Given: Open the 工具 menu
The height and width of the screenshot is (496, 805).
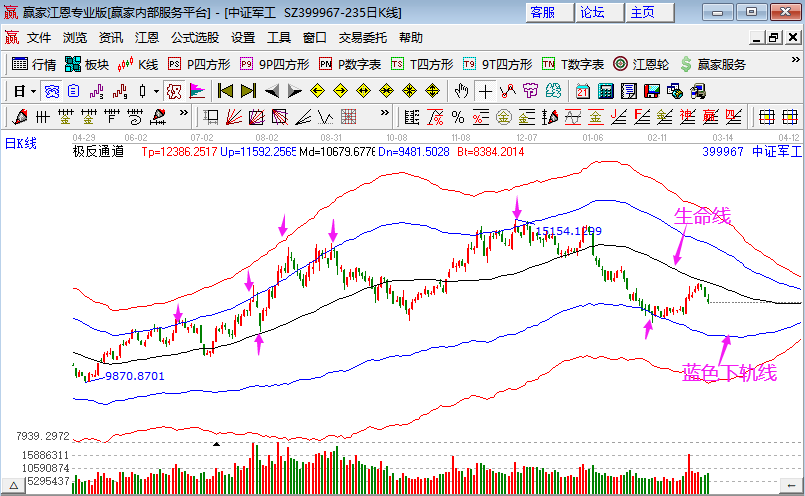Looking at the screenshot, I should click(279, 37).
